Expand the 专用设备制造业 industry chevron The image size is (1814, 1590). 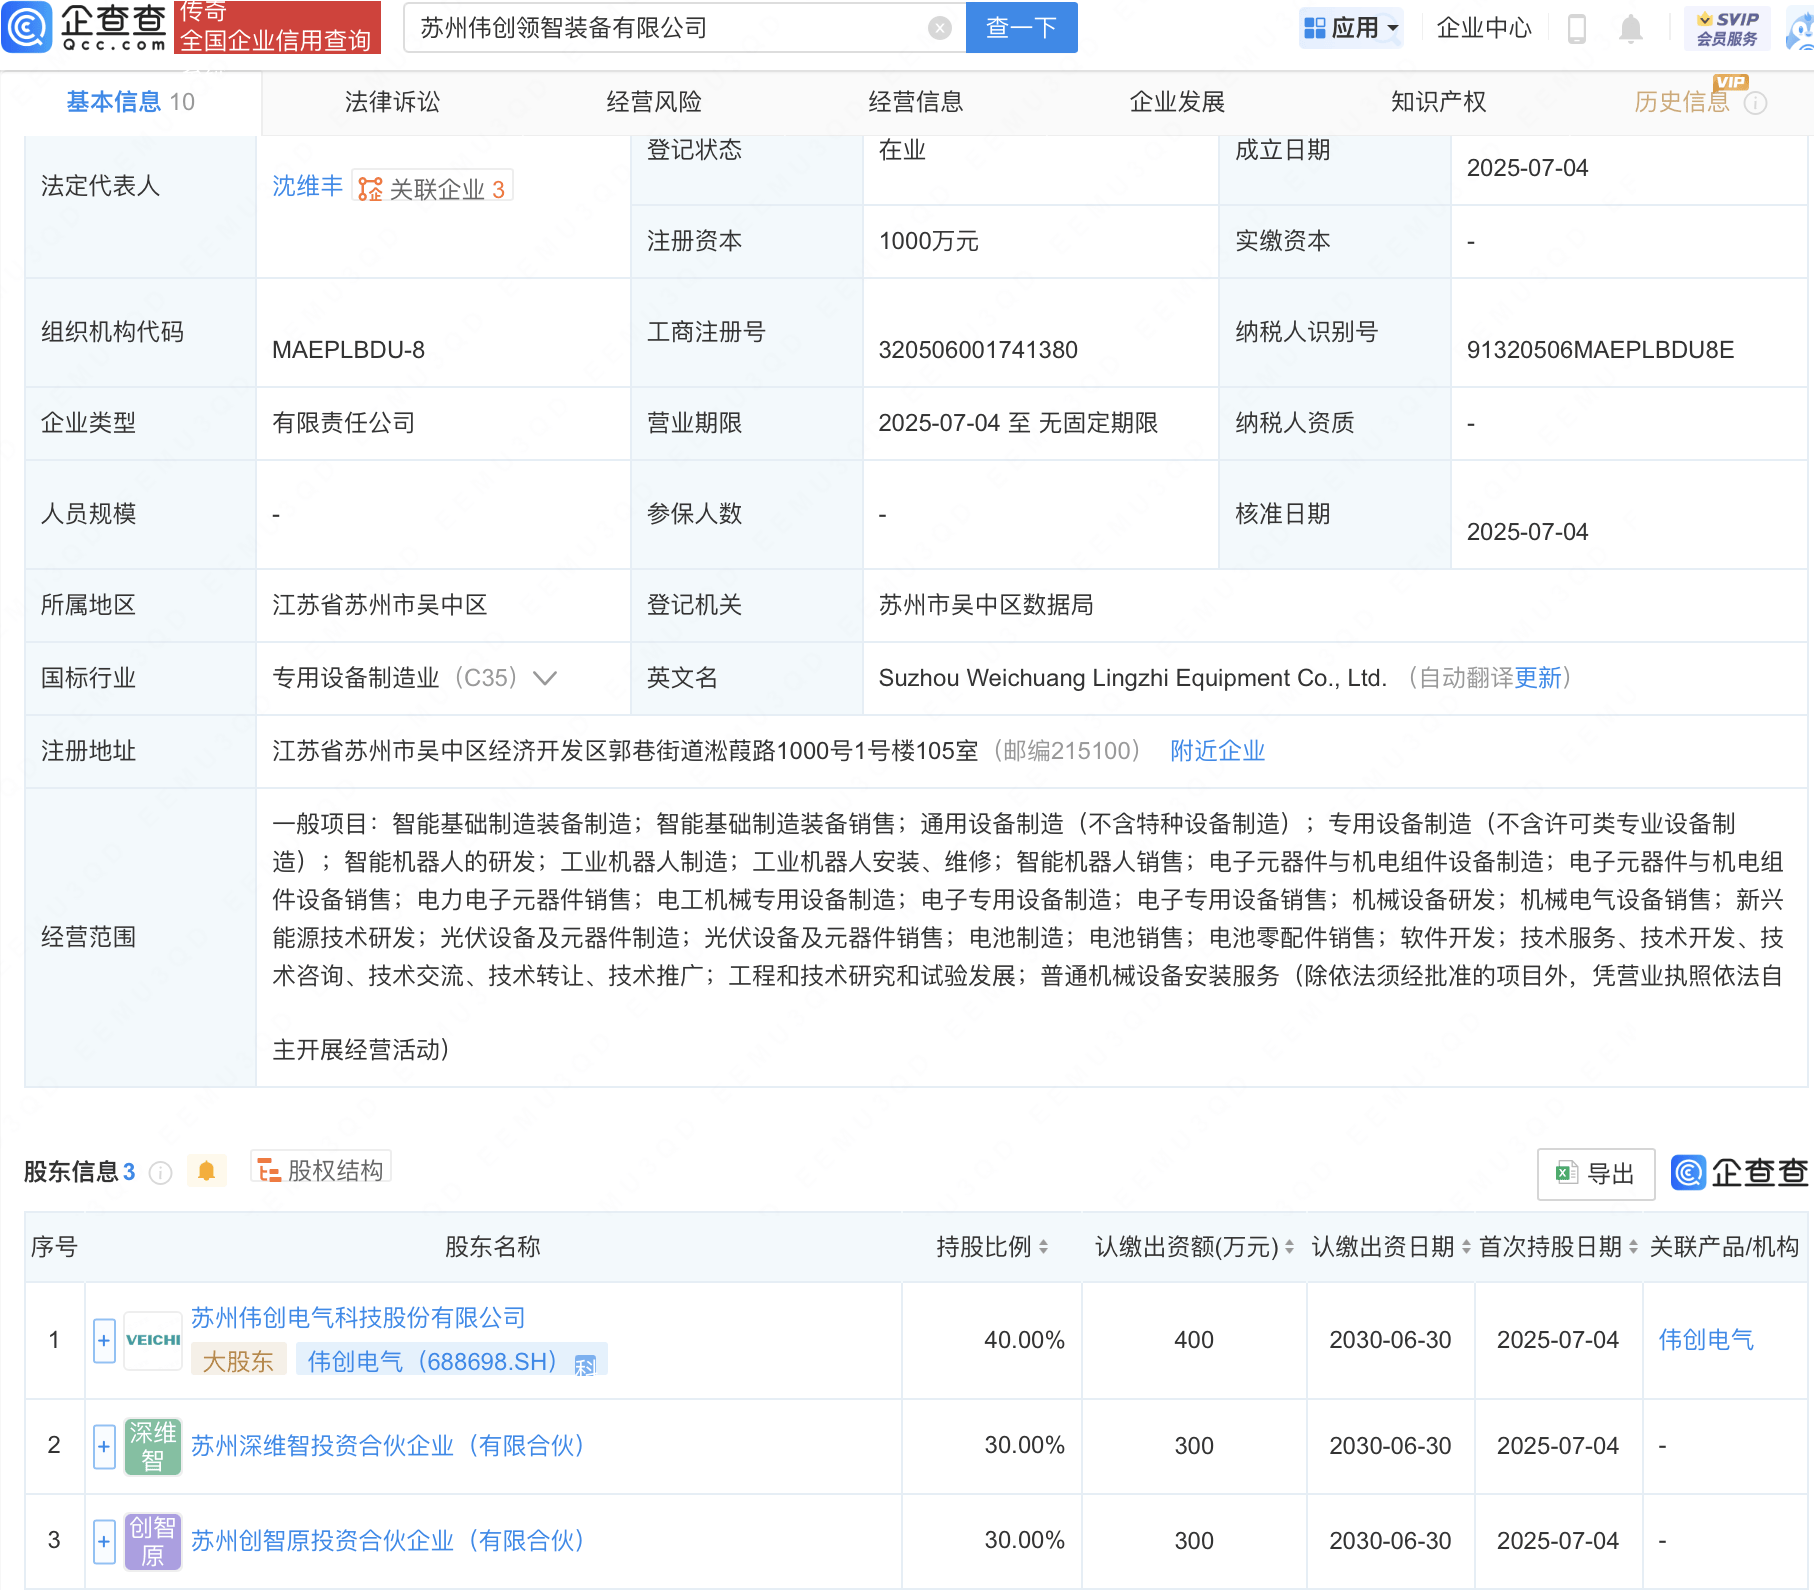coord(545,678)
